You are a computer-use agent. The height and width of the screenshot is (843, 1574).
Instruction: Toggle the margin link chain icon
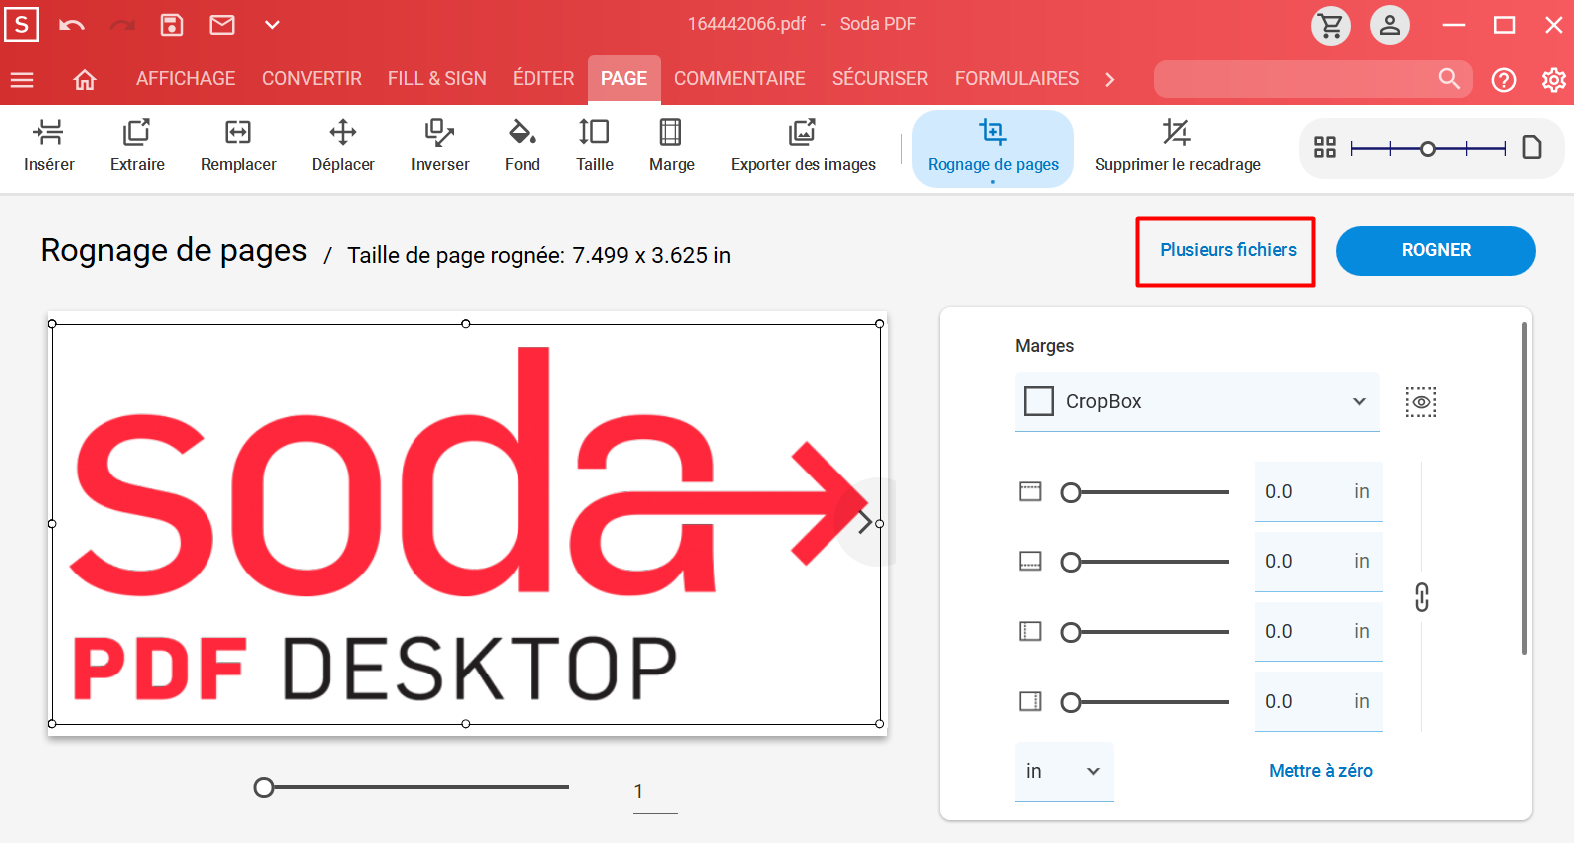[x=1422, y=597]
